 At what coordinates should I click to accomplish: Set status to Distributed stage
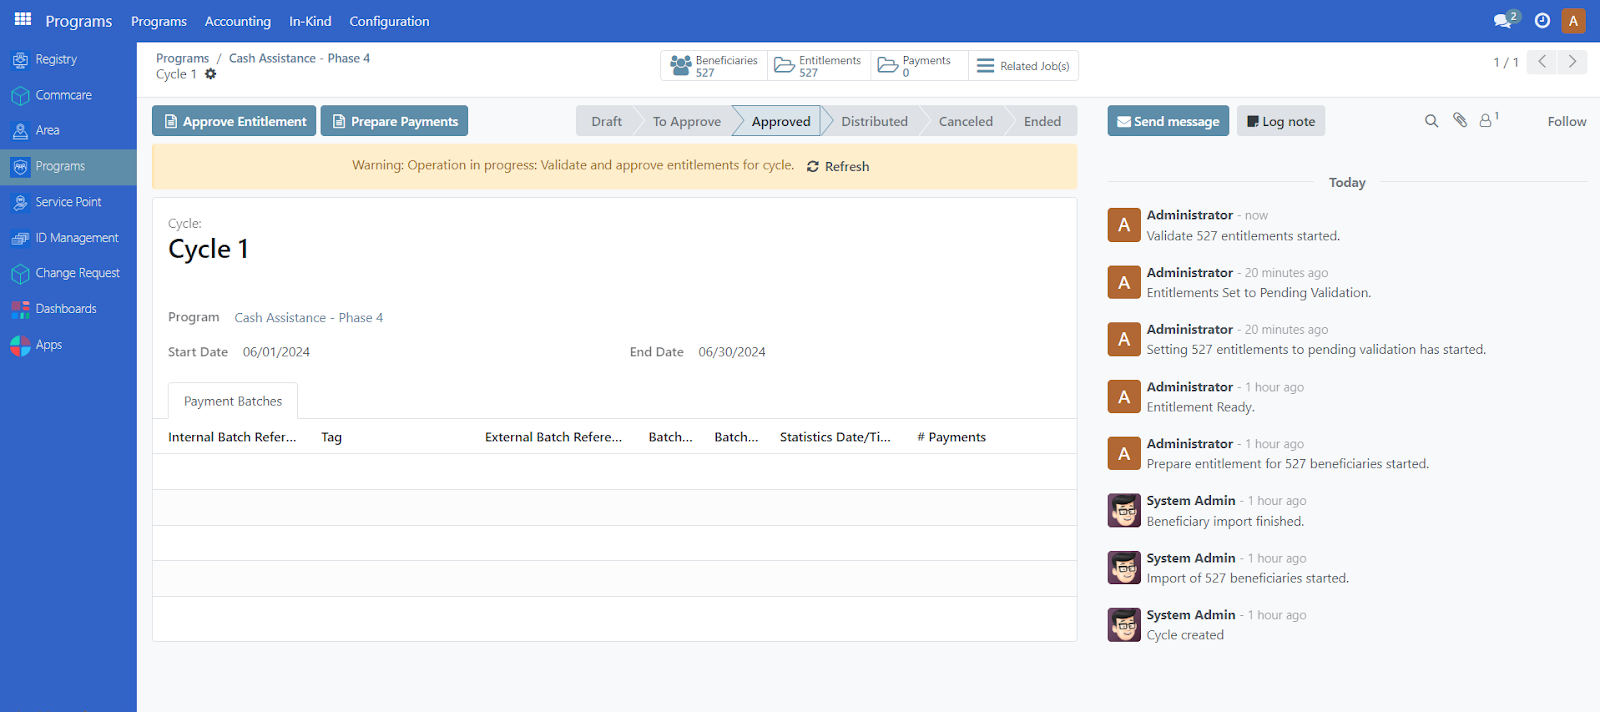click(874, 121)
